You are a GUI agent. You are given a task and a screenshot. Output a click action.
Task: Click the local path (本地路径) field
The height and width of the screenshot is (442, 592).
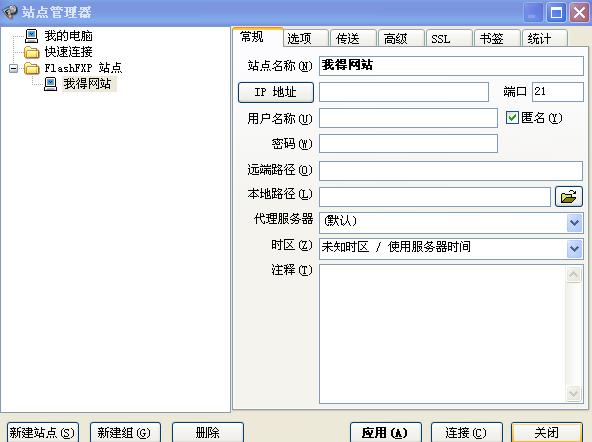click(x=435, y=197)
